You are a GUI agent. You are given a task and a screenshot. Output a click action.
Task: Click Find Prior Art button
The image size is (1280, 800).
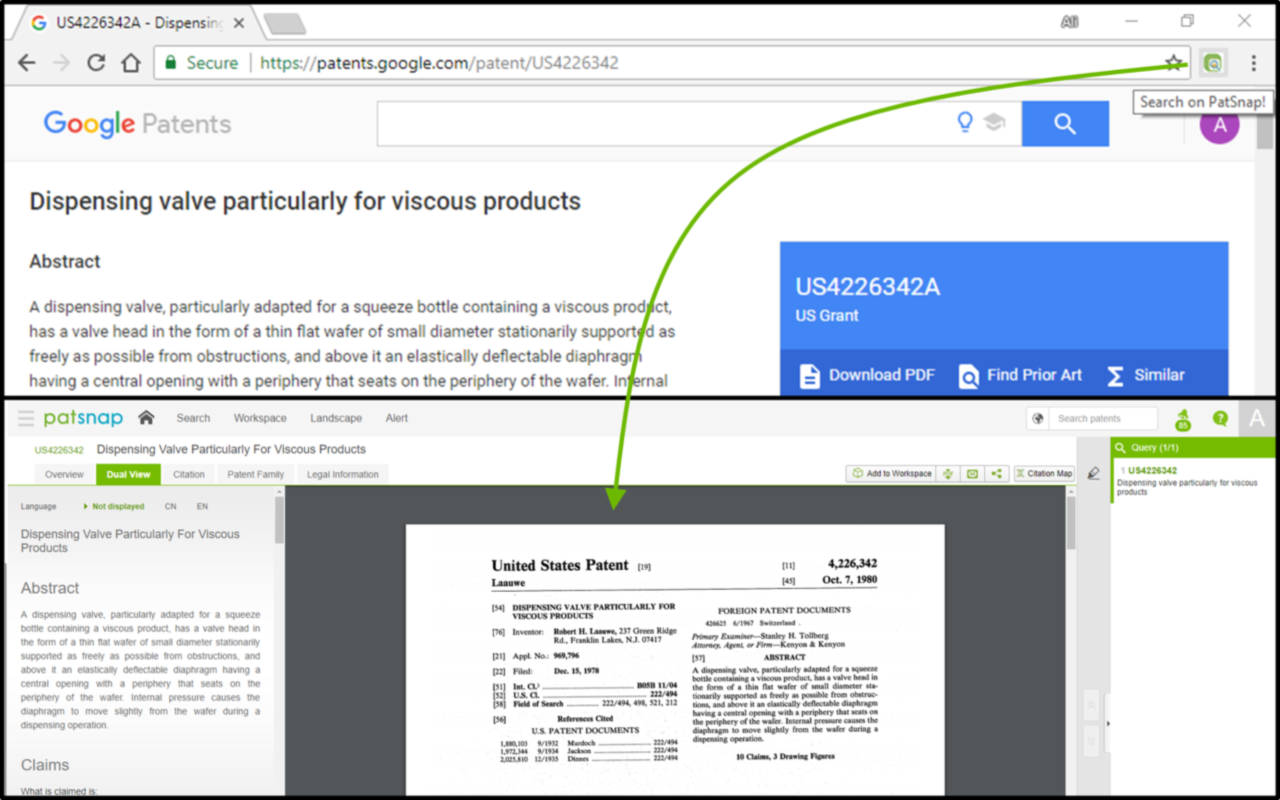(1020, 375)
